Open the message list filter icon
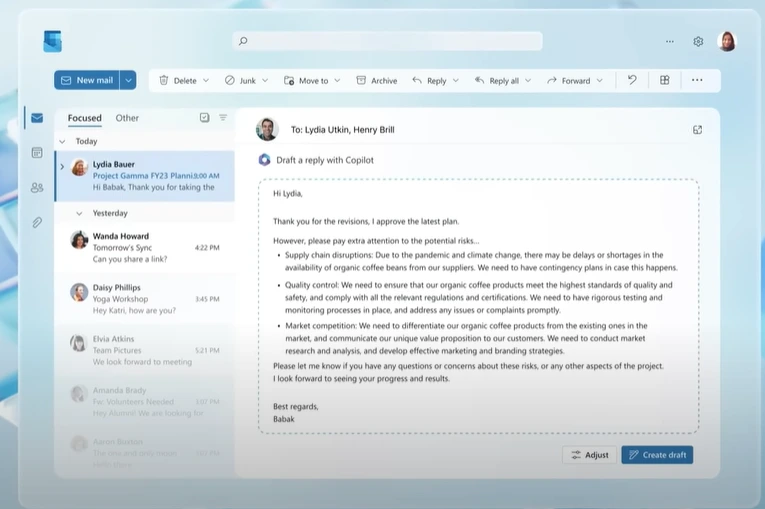The height and width of the screenshot is (509, 765). 223,118
